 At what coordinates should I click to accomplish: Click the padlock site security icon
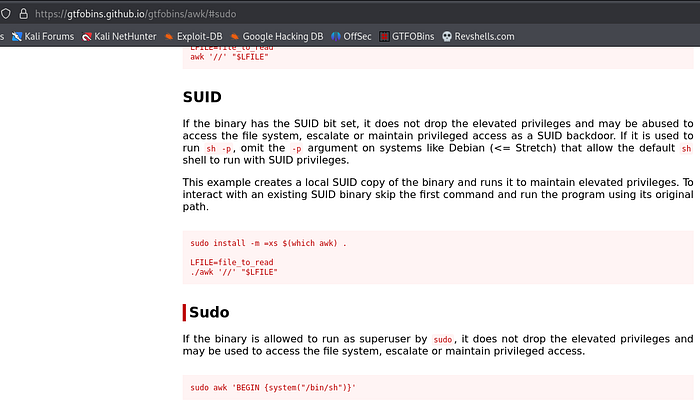coord(24,14)
